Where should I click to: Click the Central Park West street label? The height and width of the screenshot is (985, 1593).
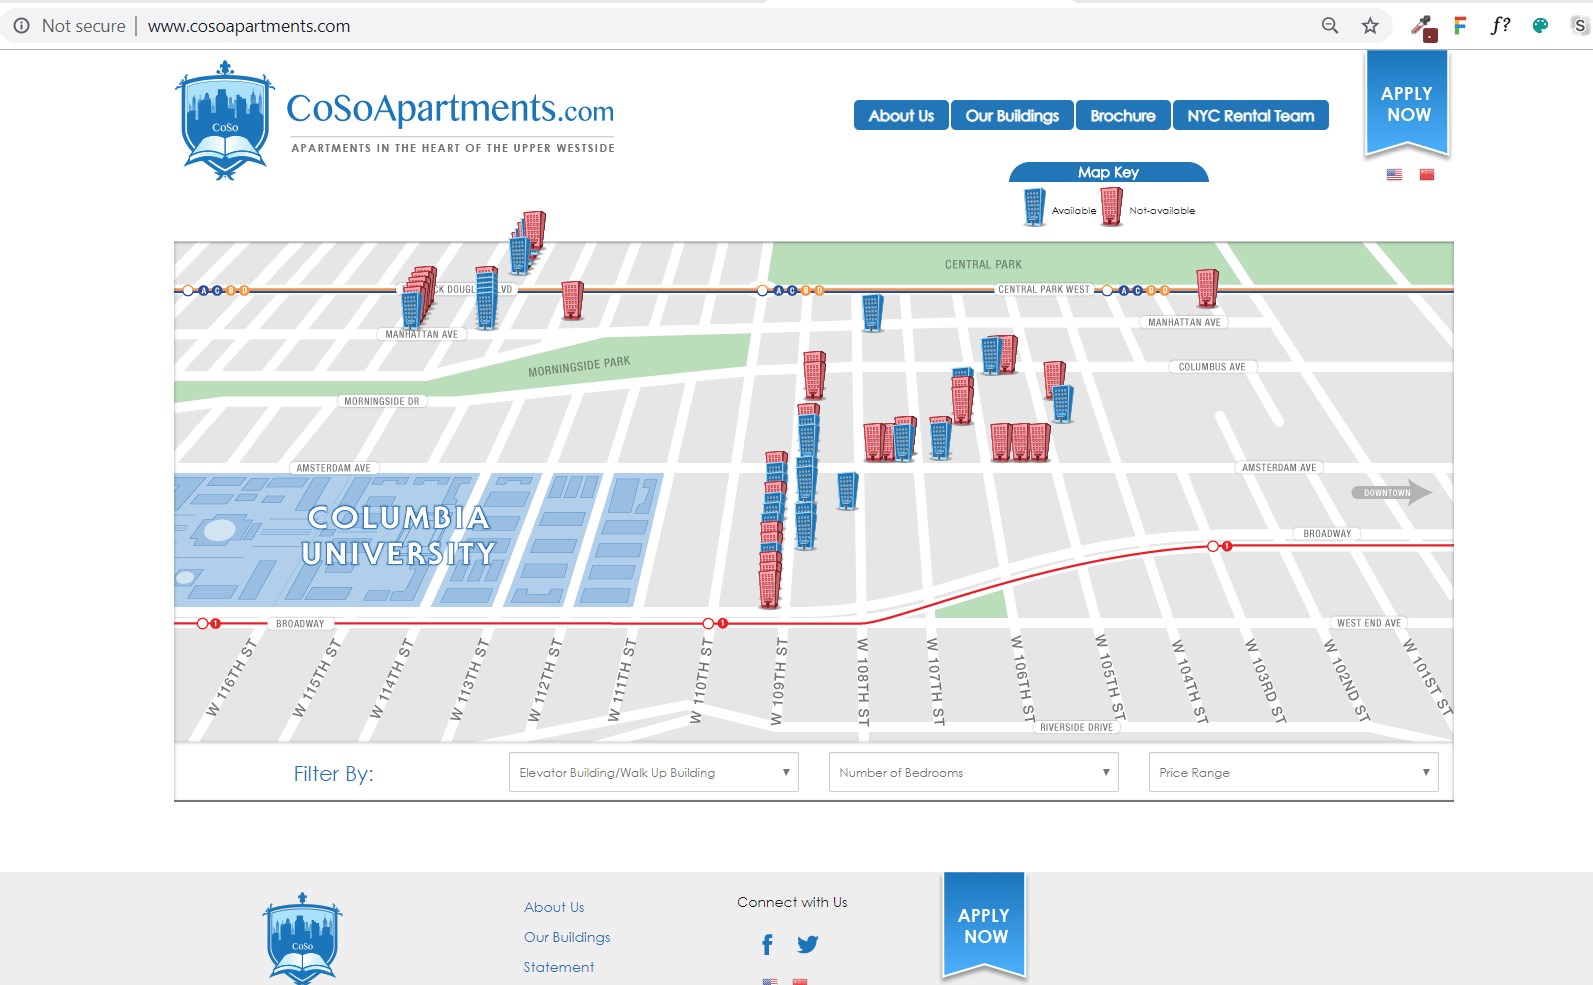[1044, 290]
